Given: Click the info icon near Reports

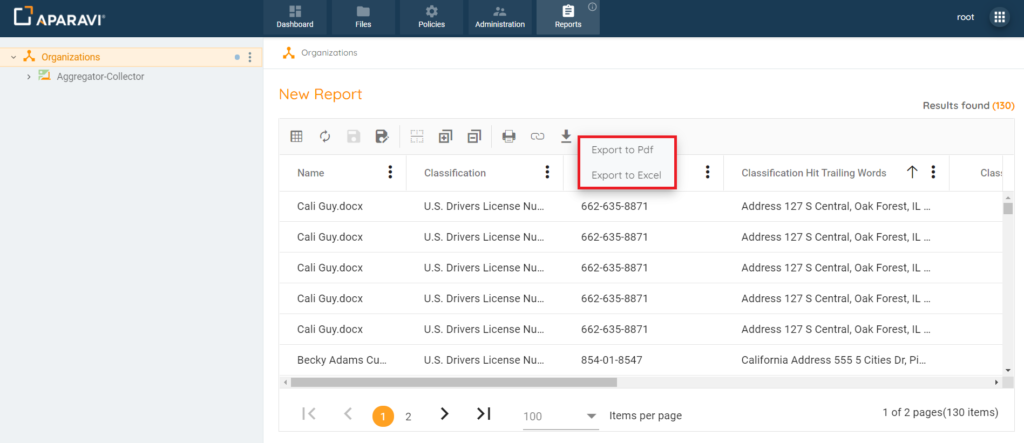Looking at the screenshot, I should [x=592, y=7].
